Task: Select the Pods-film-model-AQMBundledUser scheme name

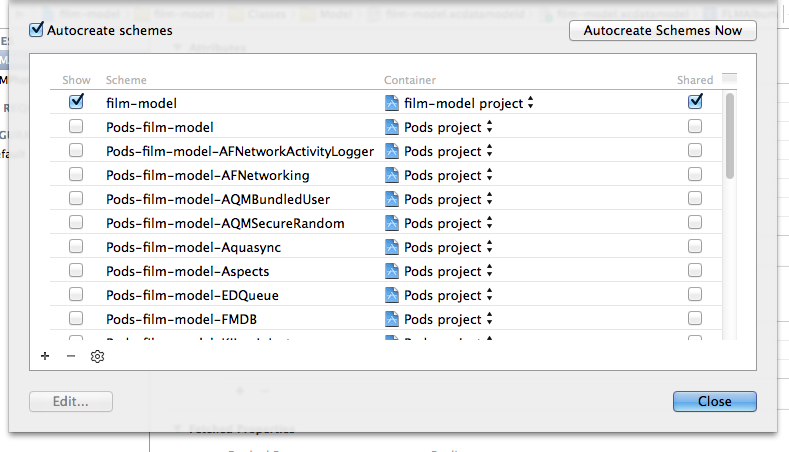Action: pyautogui.click(x=218, y=199)
